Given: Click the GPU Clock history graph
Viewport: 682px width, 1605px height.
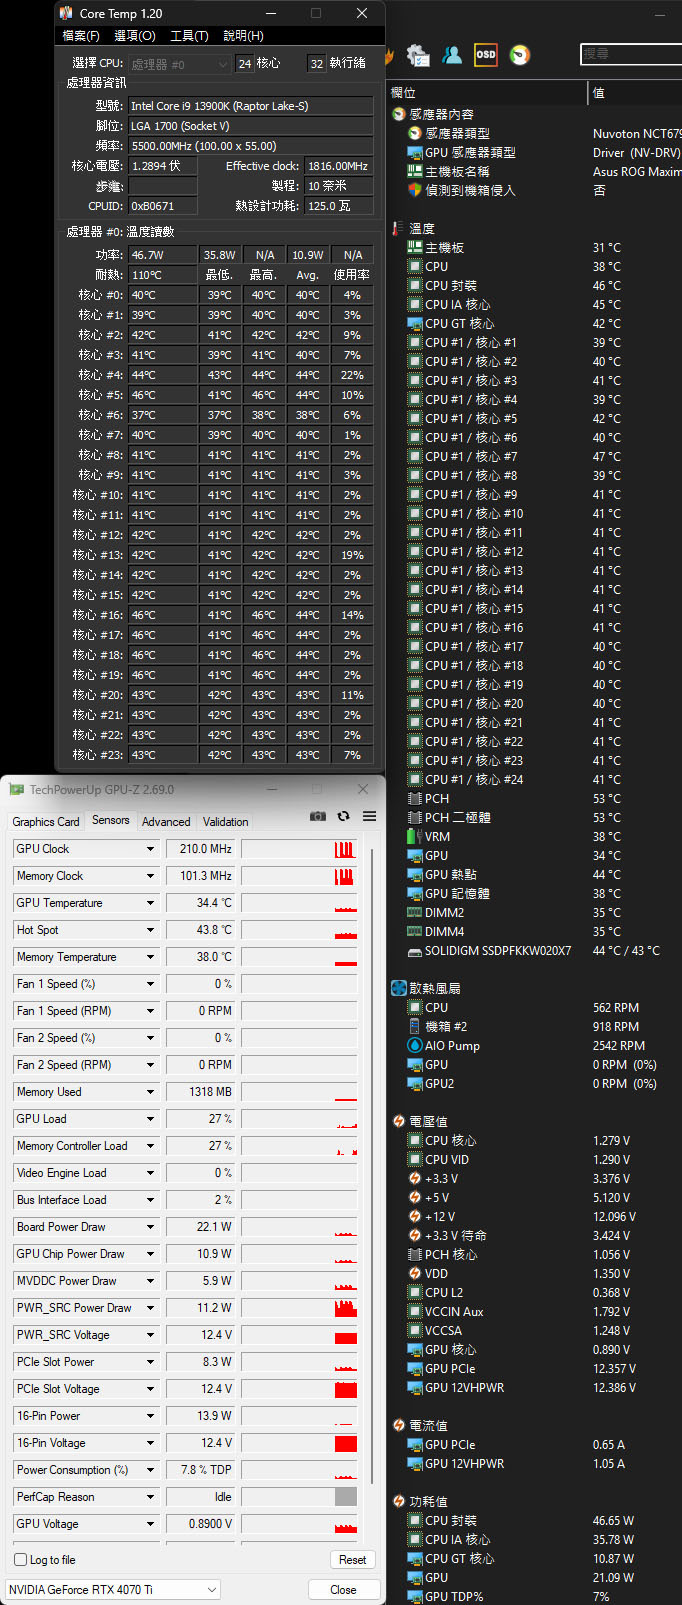Looking at the screenshot, I should click(x=299, y=849).
